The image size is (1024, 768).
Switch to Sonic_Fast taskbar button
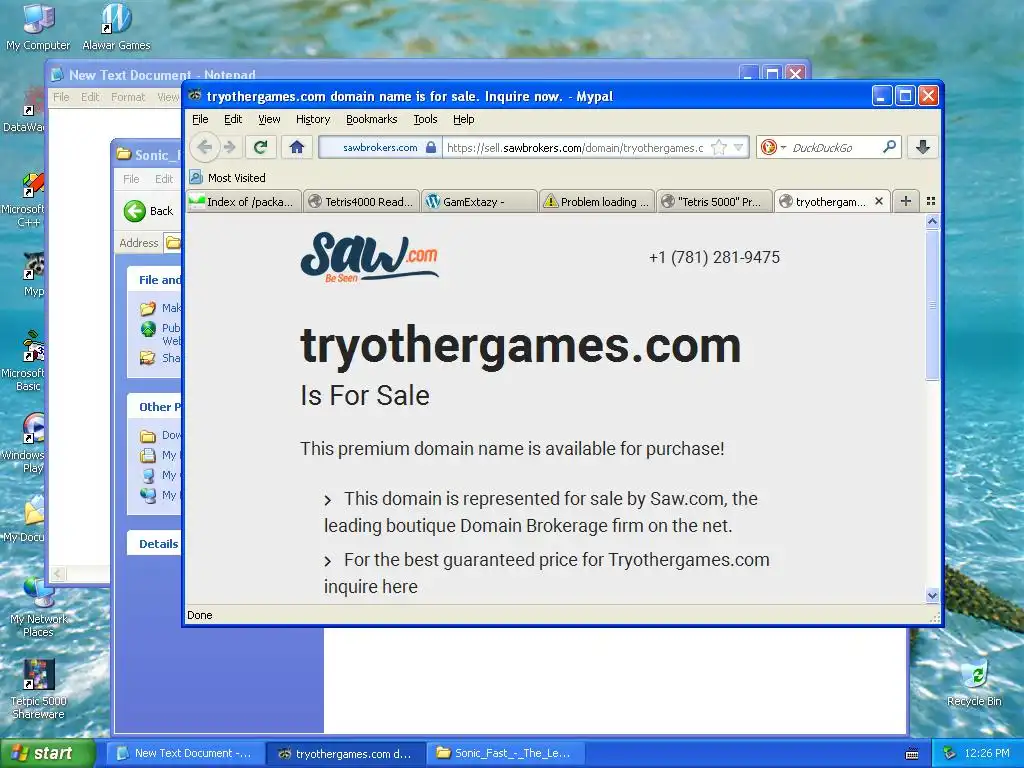[504, 754]
